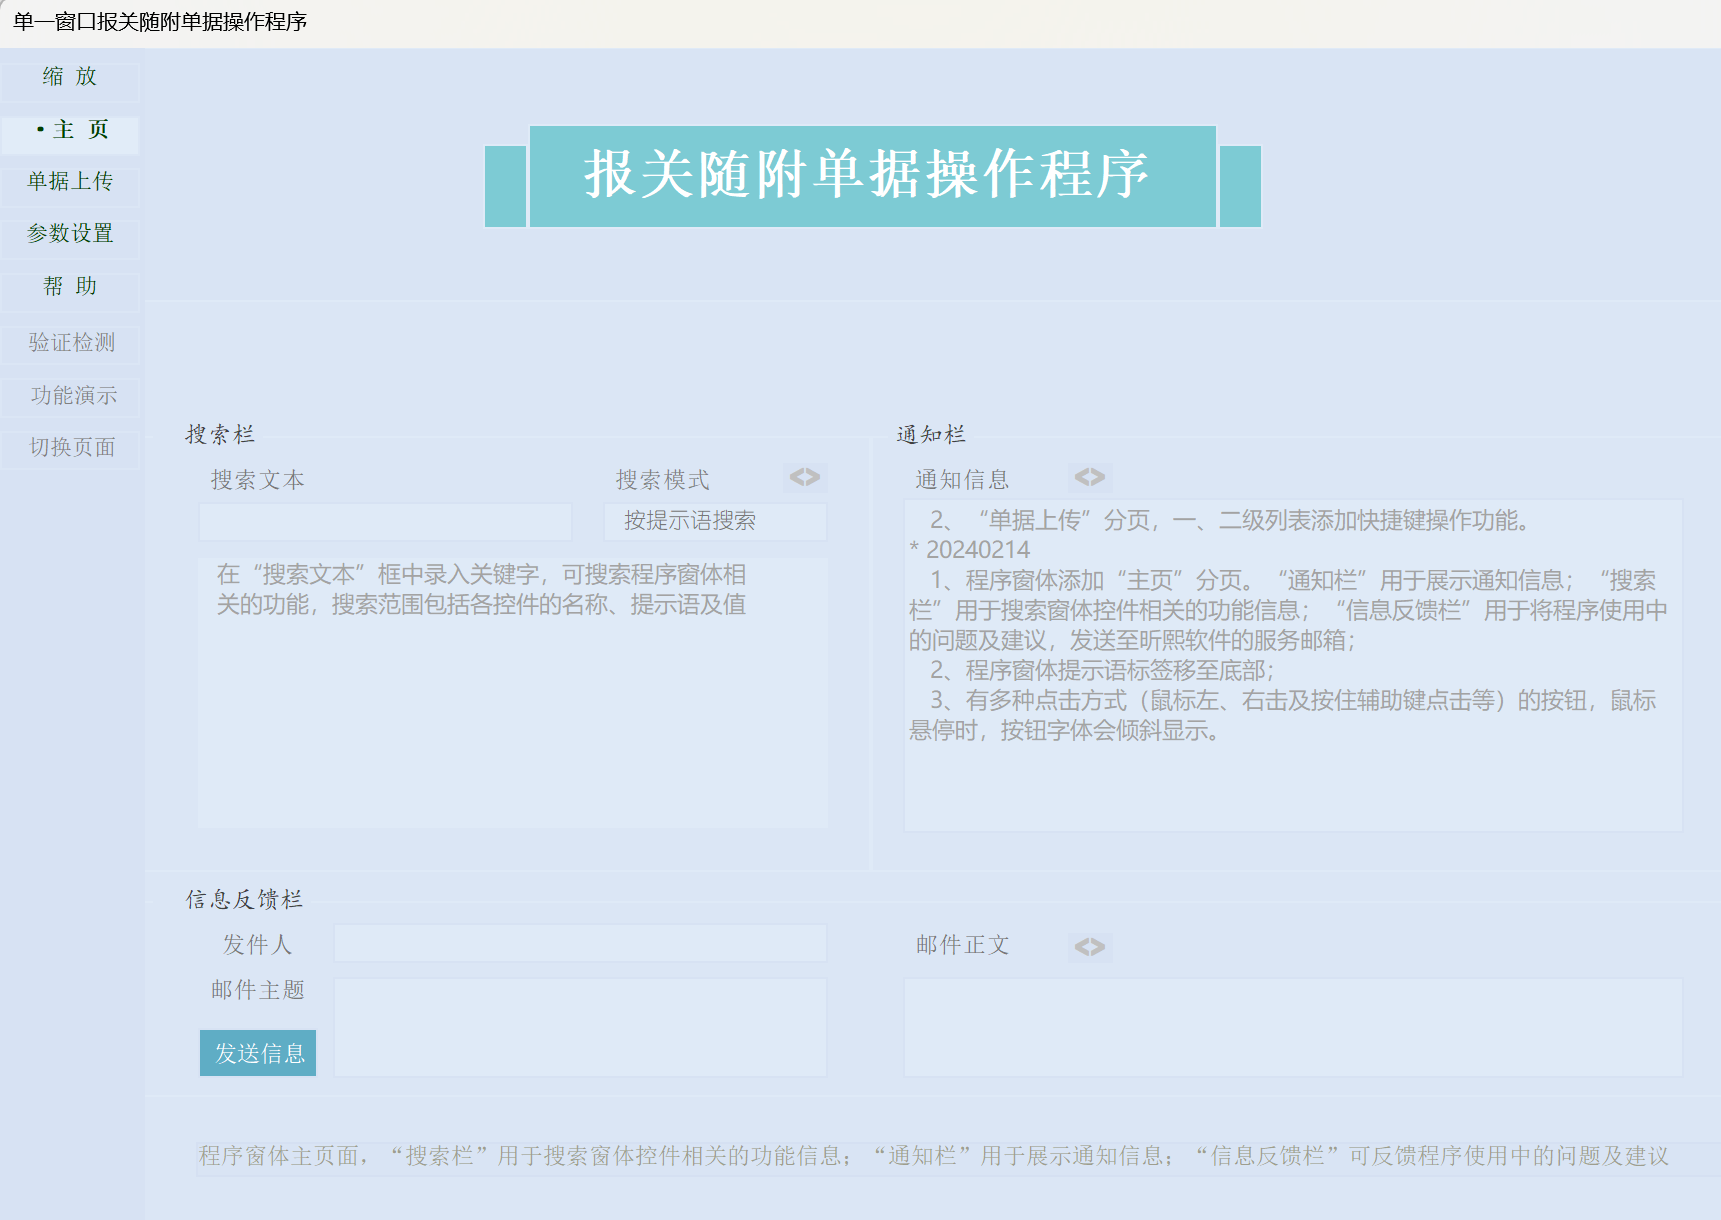1721x1220 pixels.
Task: Click the 报关随附单据操作程序 title banner
Action: click(872, 176)
